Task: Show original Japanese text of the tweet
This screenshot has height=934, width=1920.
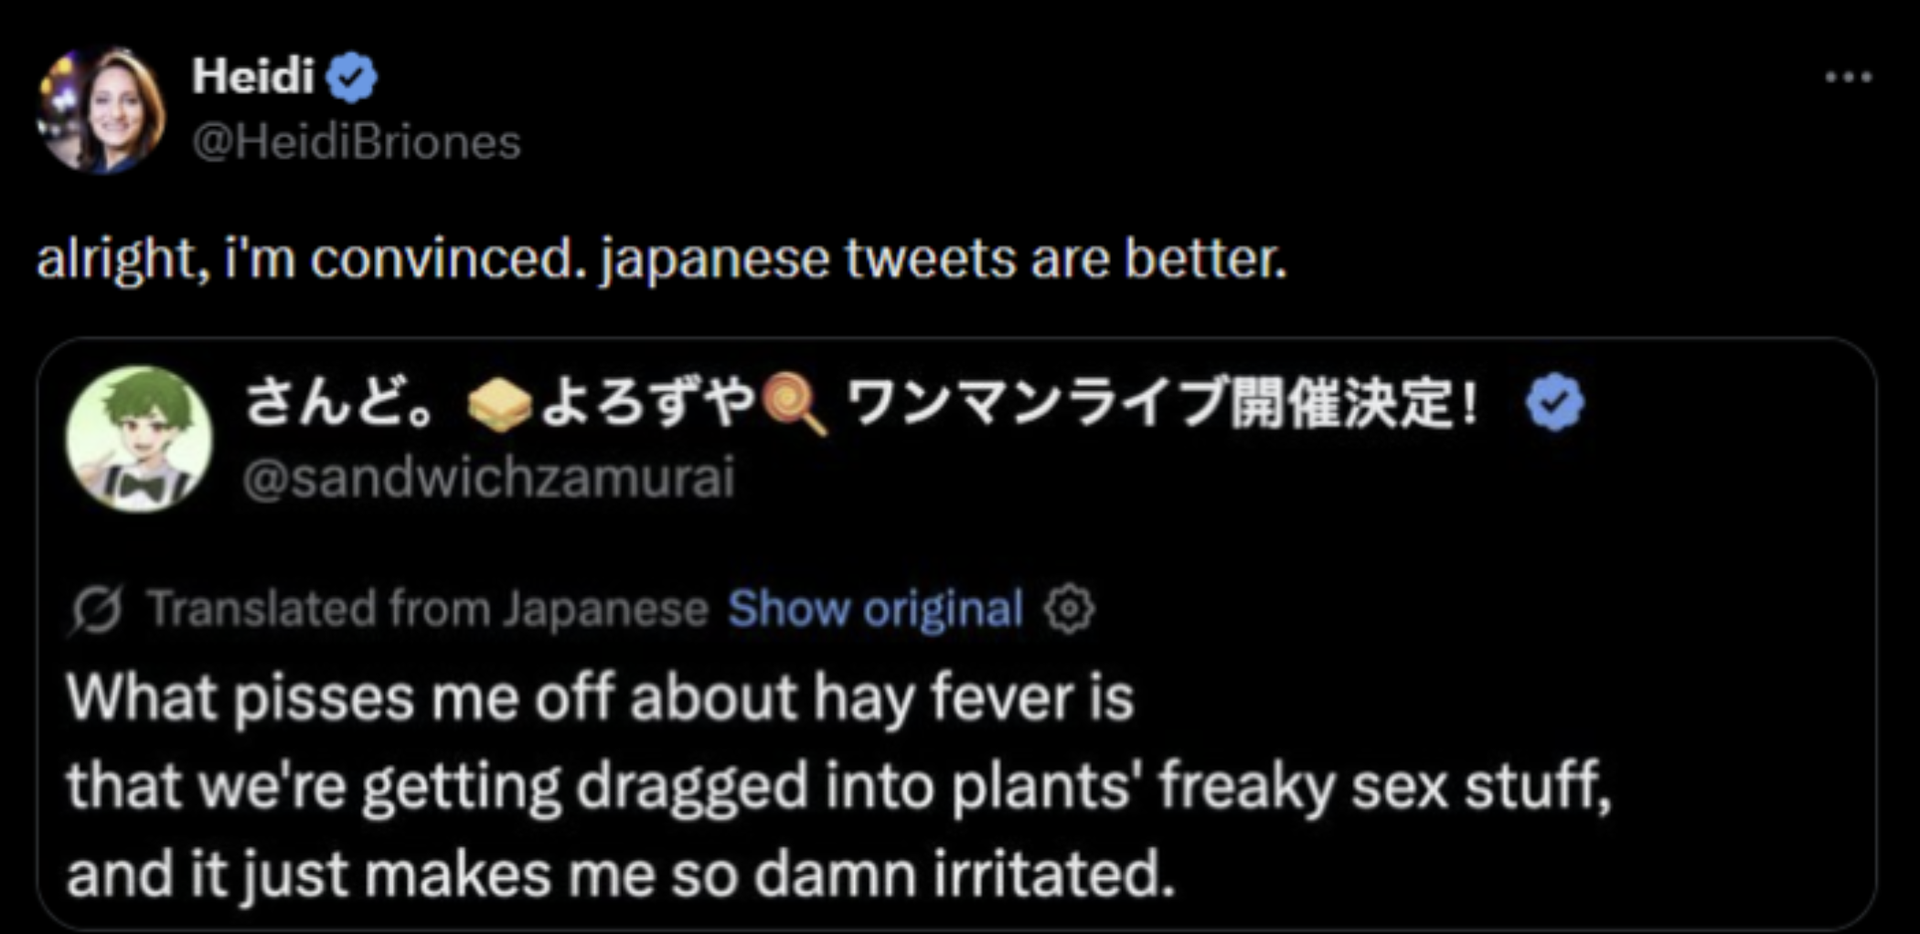Action: click(875, 609)
